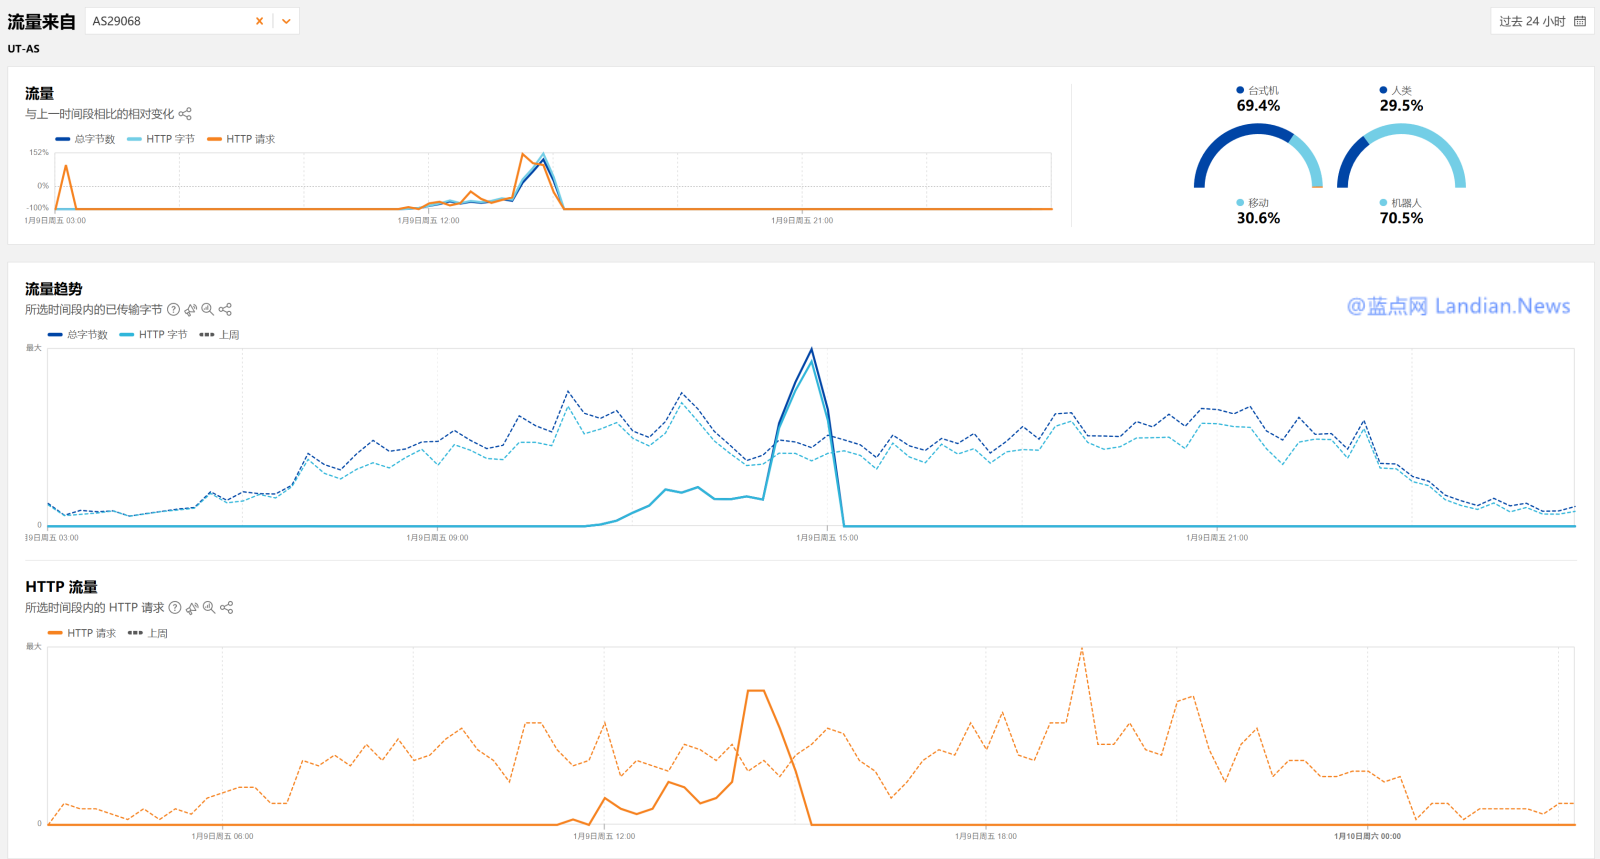Open the 过去 24 小时 time range picker

click(1542, 21)
